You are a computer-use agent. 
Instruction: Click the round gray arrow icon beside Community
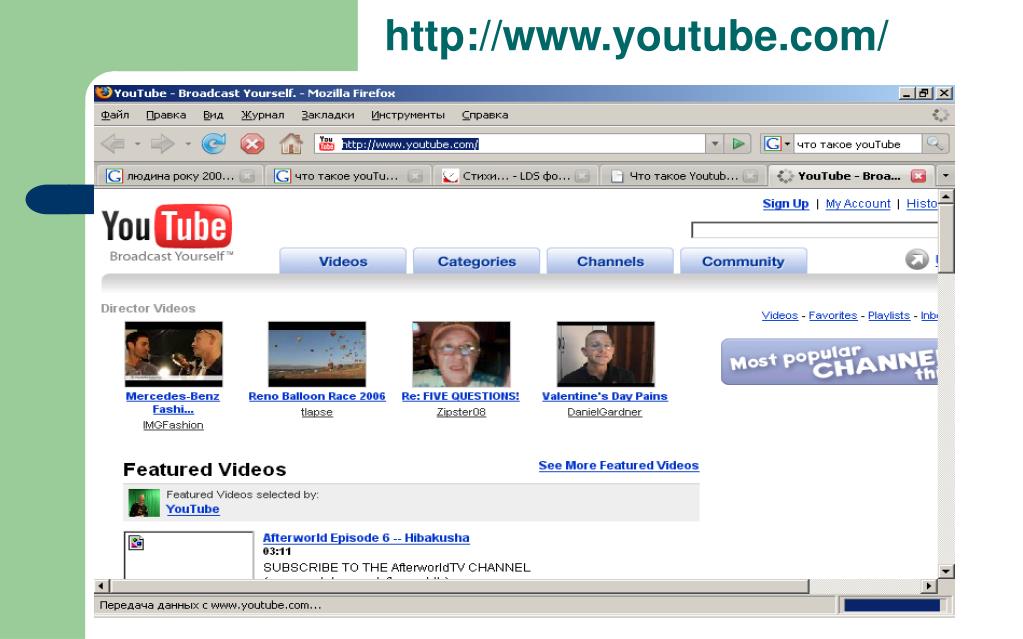(917, 260)
